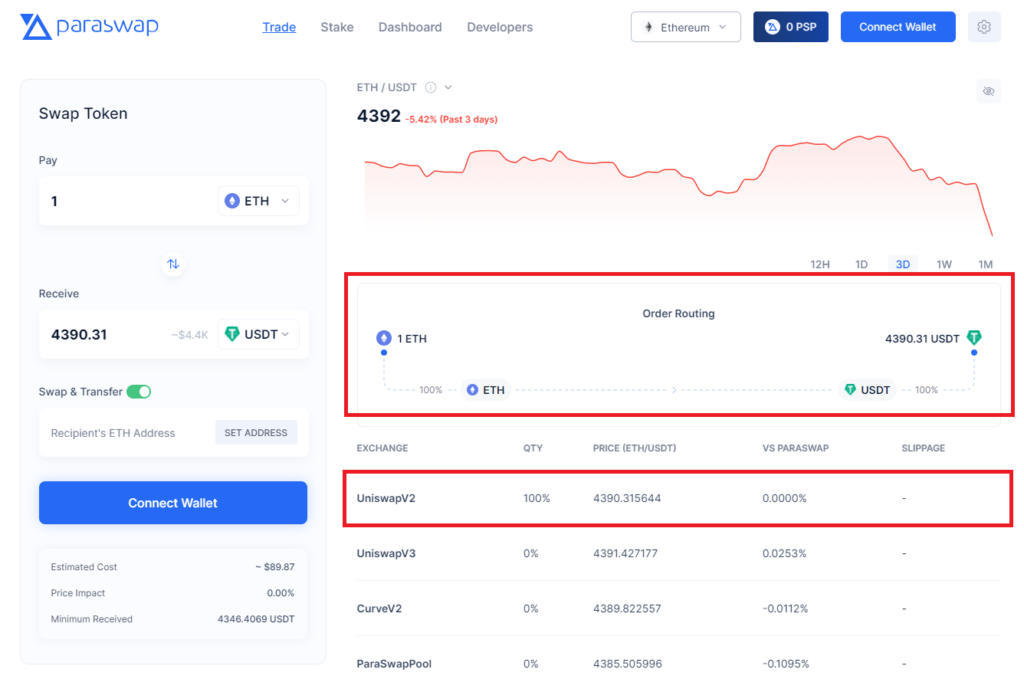The height and width of the screenshot is (689, 1024).
Task: Go to the Stake tab
Action: [x=337, y=27]
